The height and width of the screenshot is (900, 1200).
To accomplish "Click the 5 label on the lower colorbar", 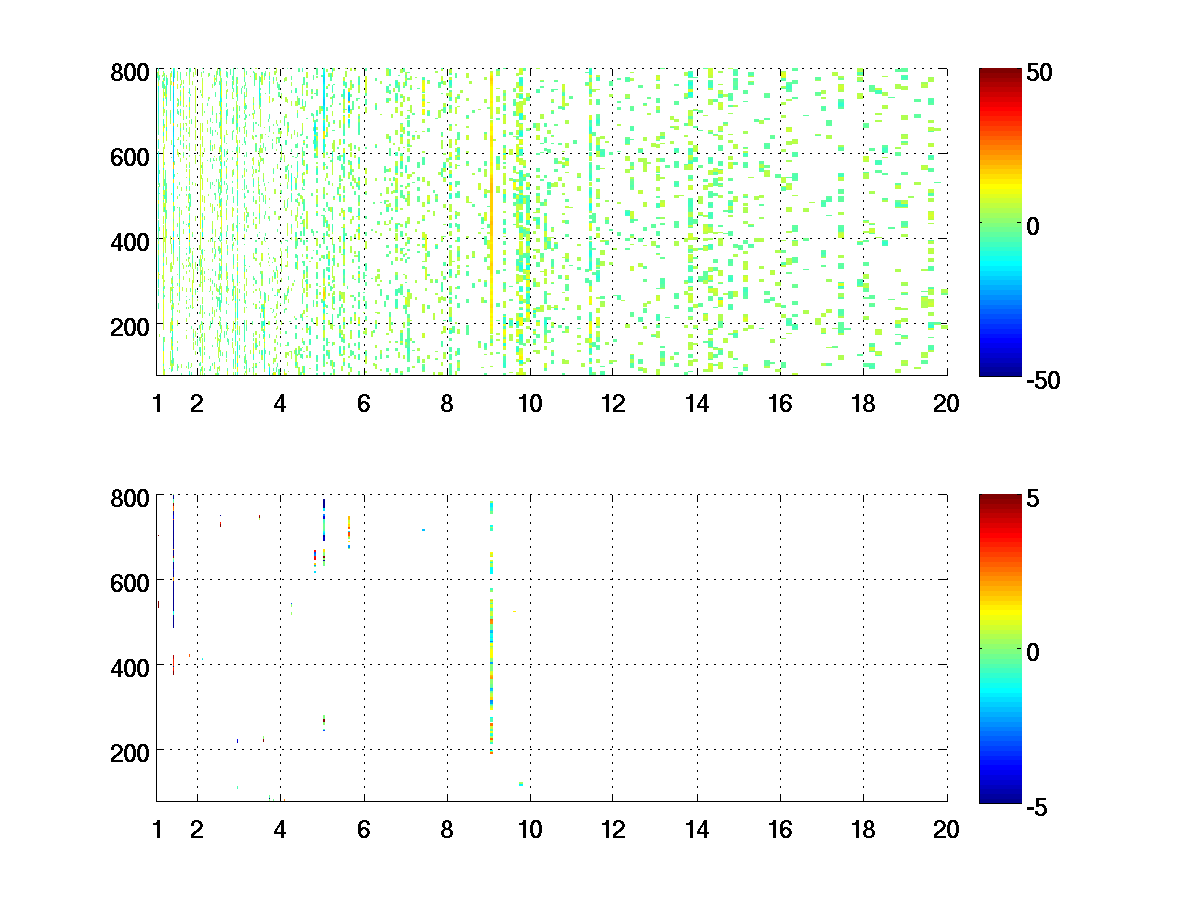I will coord(1033,498).
